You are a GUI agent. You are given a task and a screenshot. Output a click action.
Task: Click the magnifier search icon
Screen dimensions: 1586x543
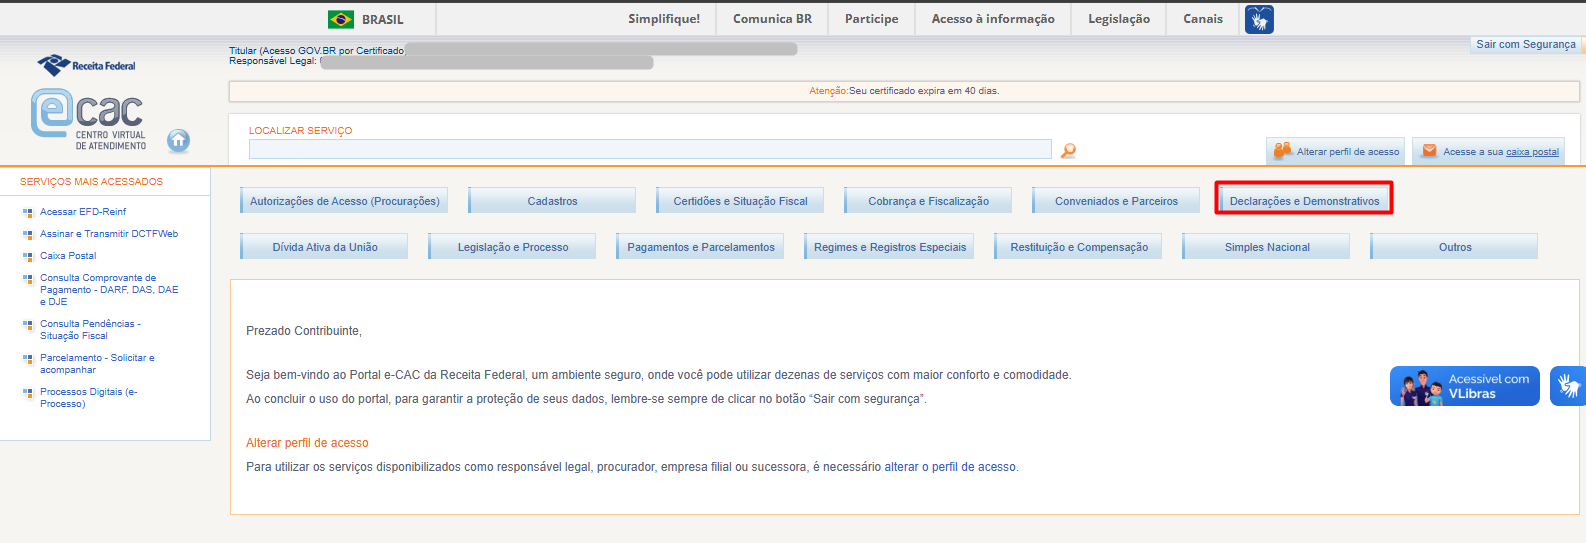coord(1068,151)
